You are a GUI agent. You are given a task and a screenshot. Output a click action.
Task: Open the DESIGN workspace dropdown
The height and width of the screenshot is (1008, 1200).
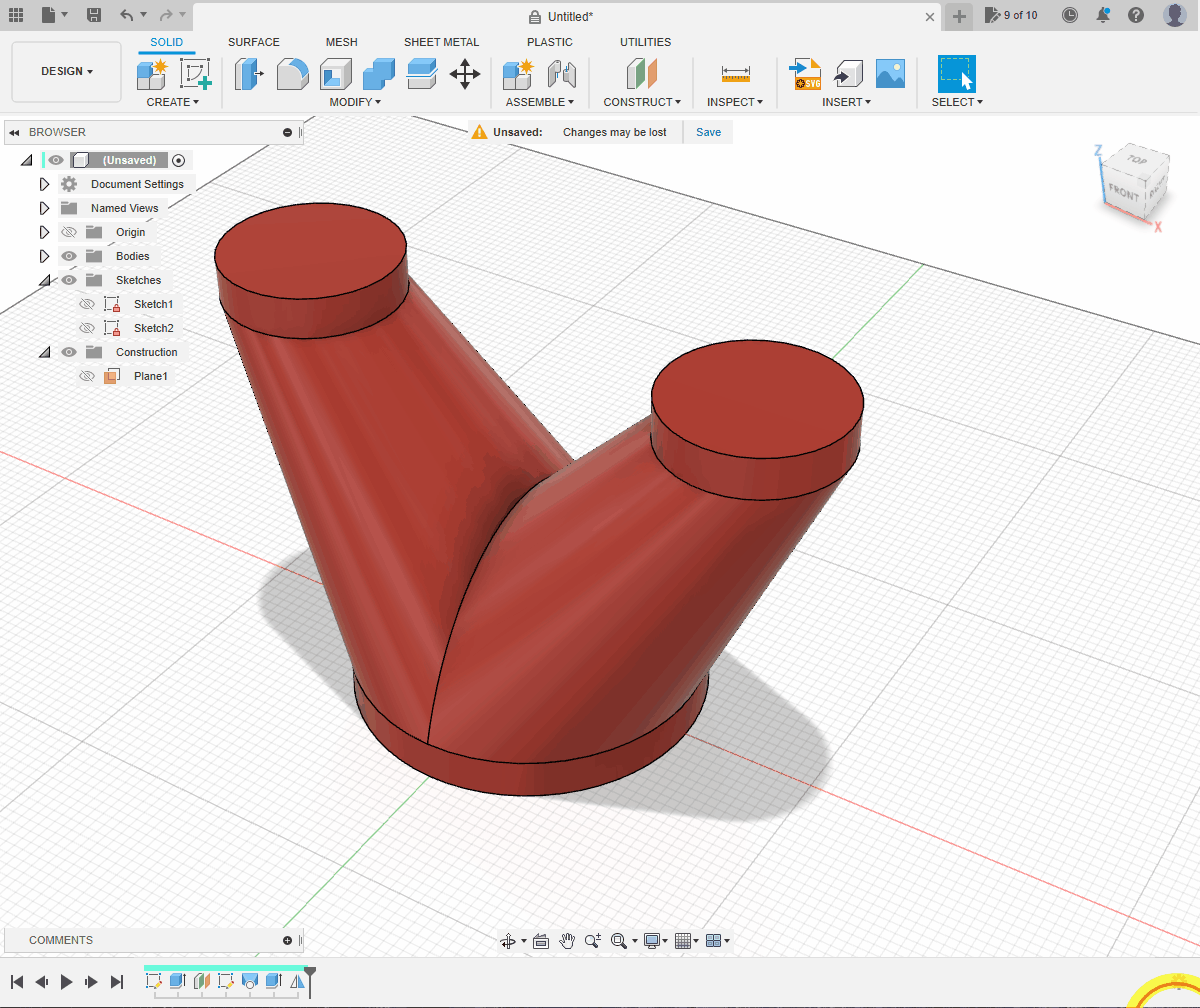(66, 72)
